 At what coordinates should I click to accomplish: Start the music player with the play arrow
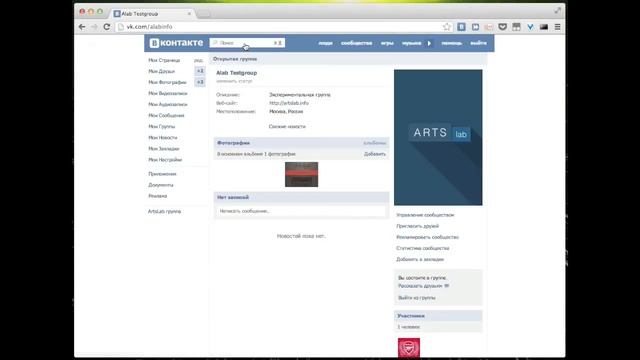pyautogui.click(x=429, y=43)
